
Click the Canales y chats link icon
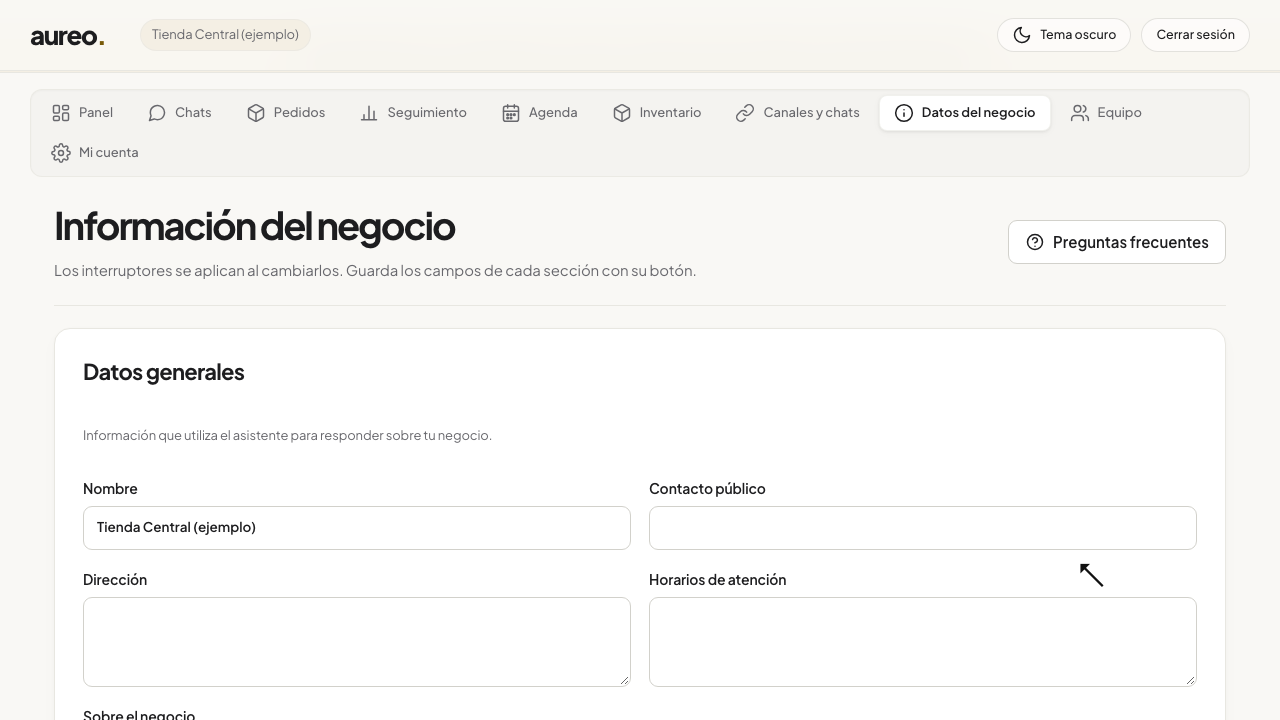click(745, 113)
